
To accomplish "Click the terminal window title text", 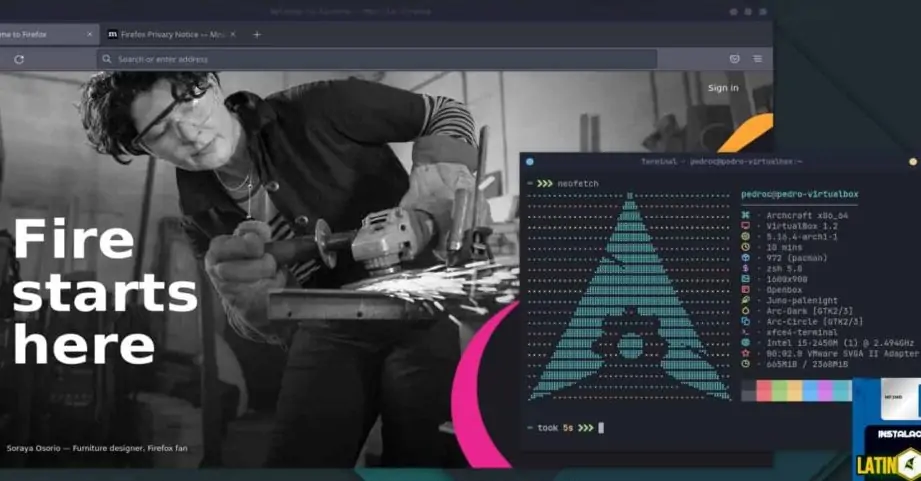I will tap(721, 162).
